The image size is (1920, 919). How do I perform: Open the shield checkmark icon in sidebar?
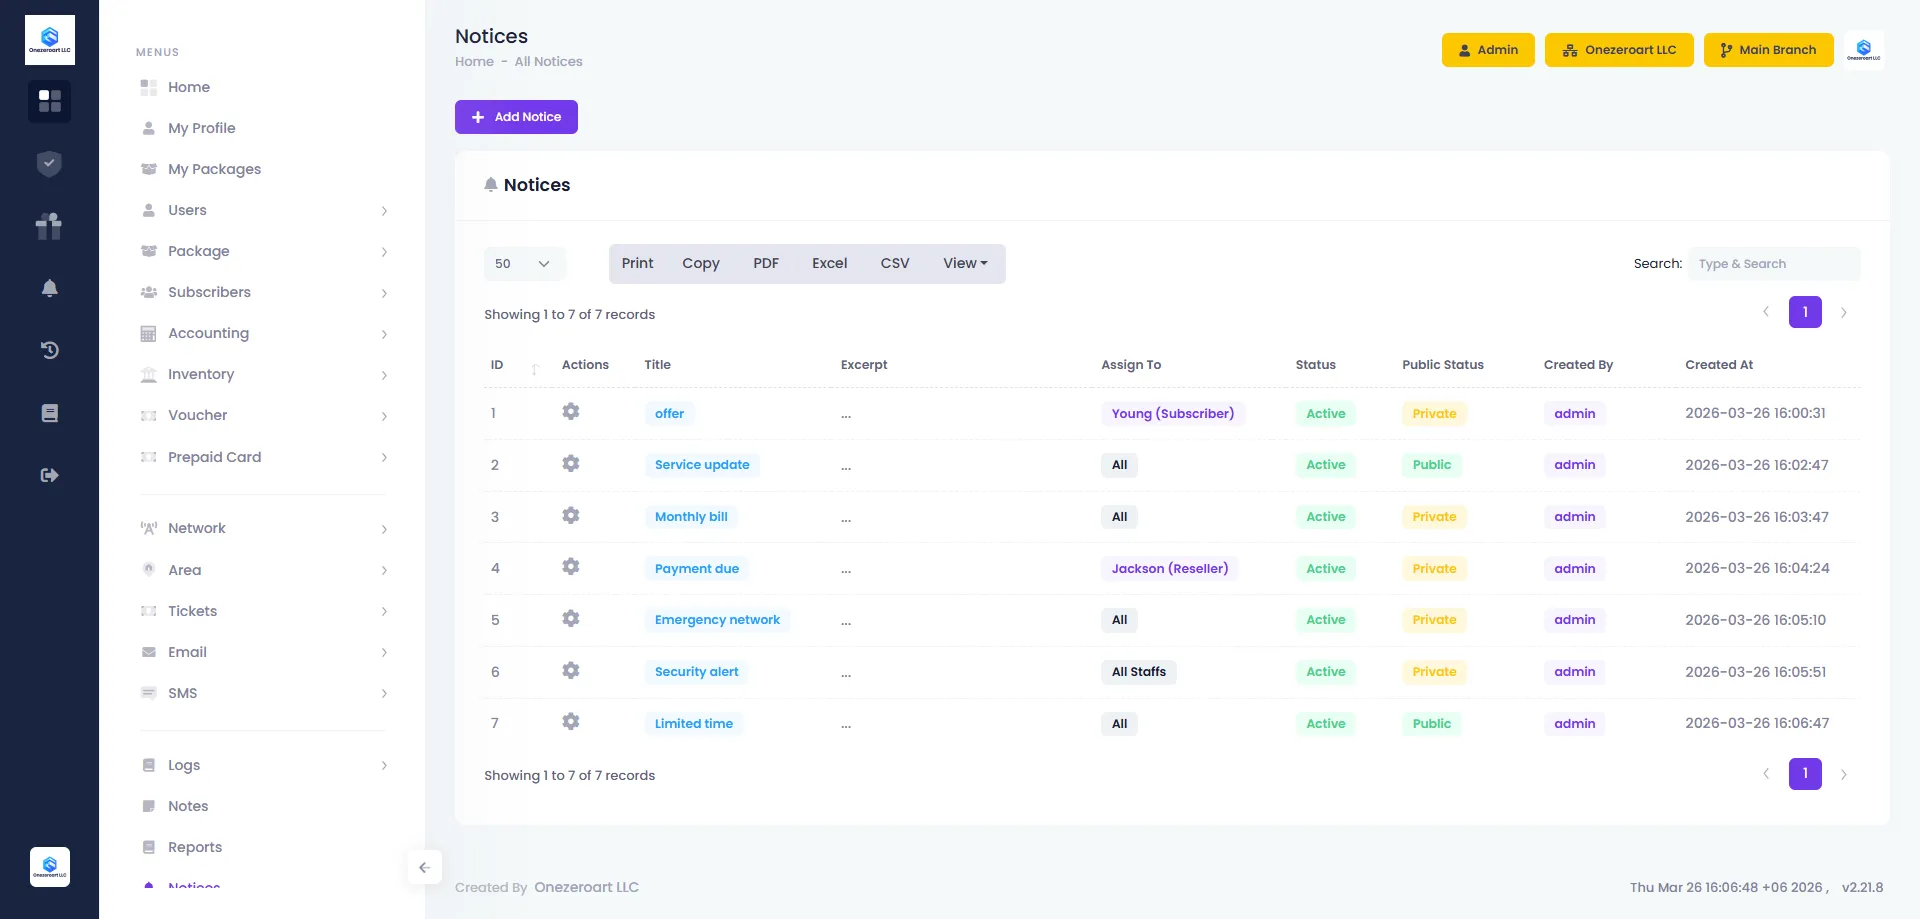pyautogui.click(x=49, y=164)
